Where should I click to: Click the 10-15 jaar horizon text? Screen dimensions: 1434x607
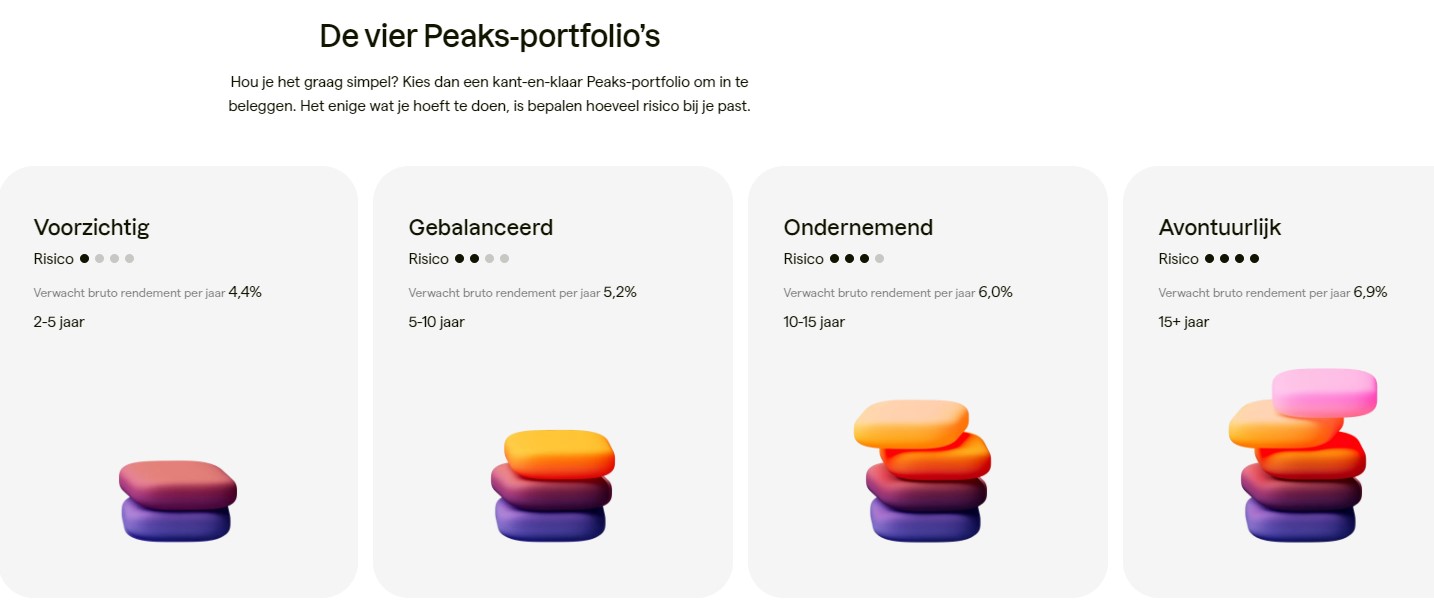point(814,322)
